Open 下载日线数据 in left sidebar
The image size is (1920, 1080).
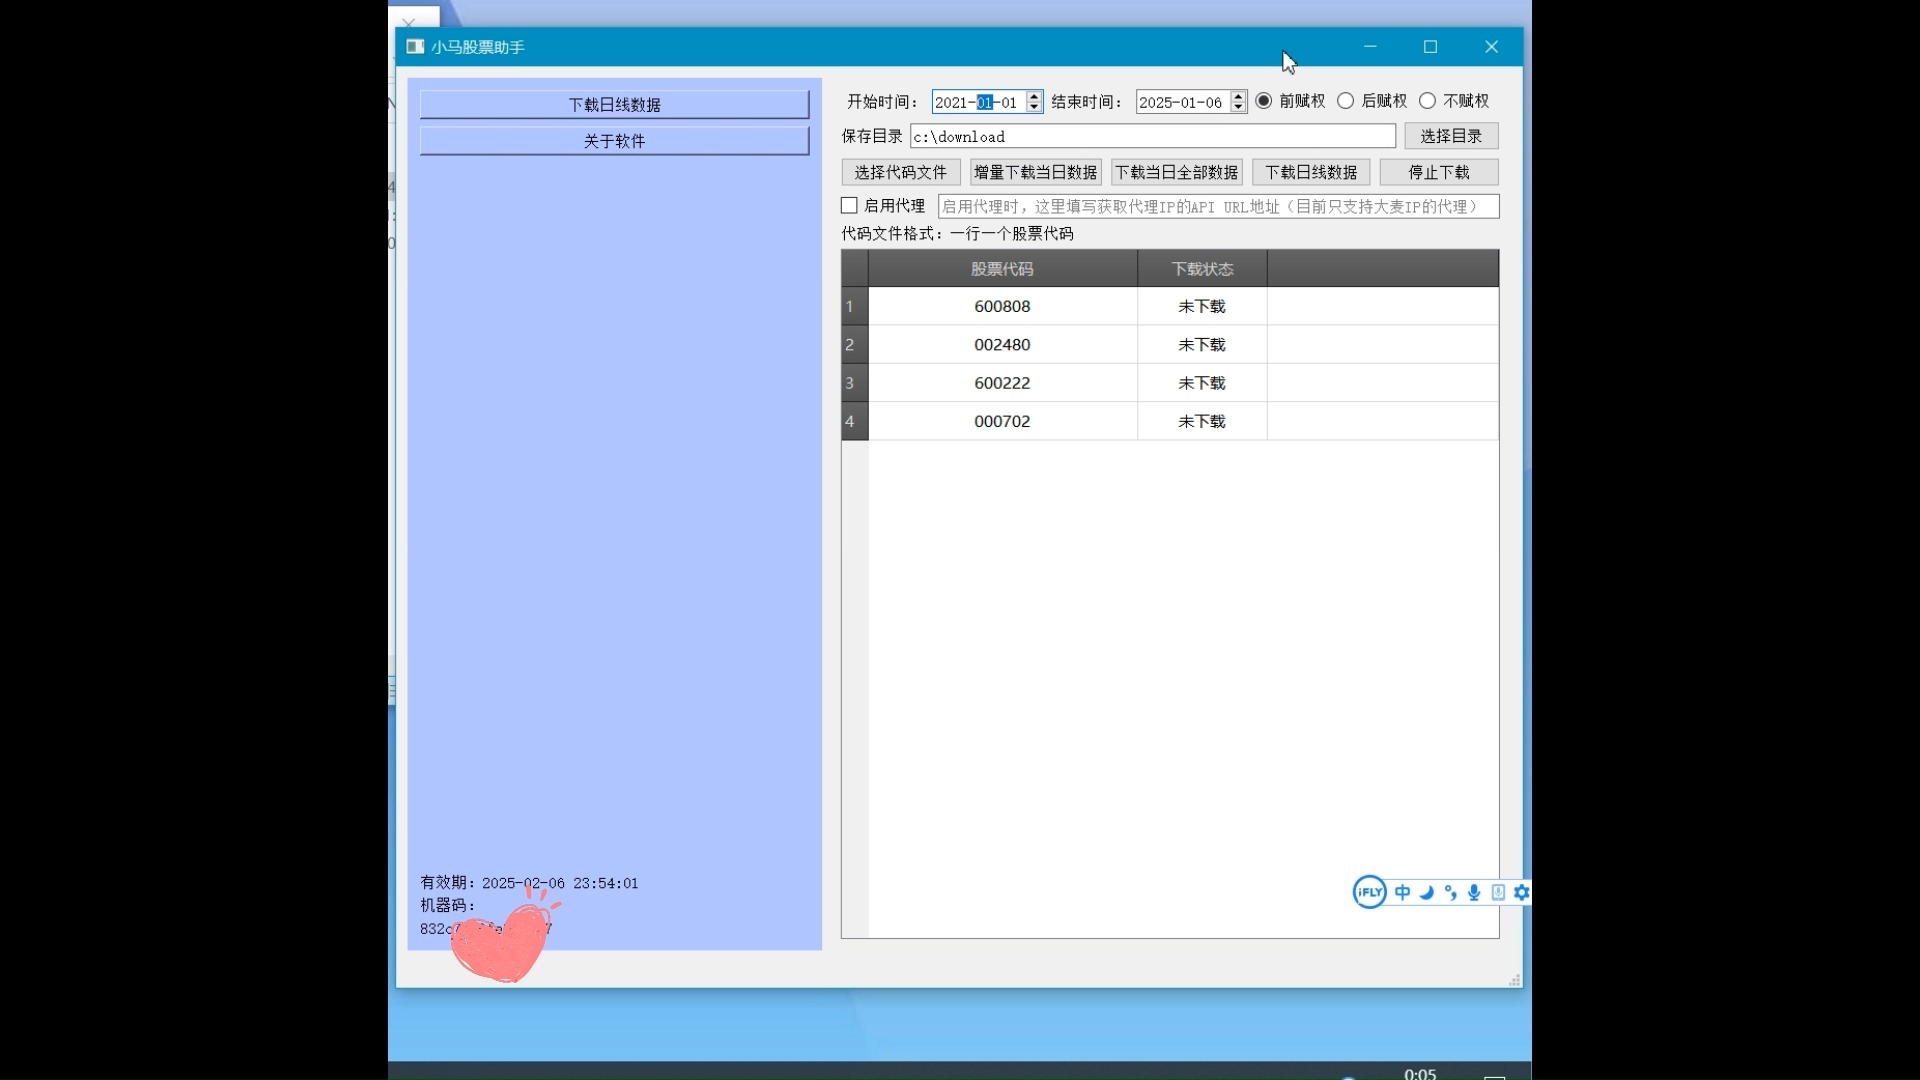click(x=614, y=105)
